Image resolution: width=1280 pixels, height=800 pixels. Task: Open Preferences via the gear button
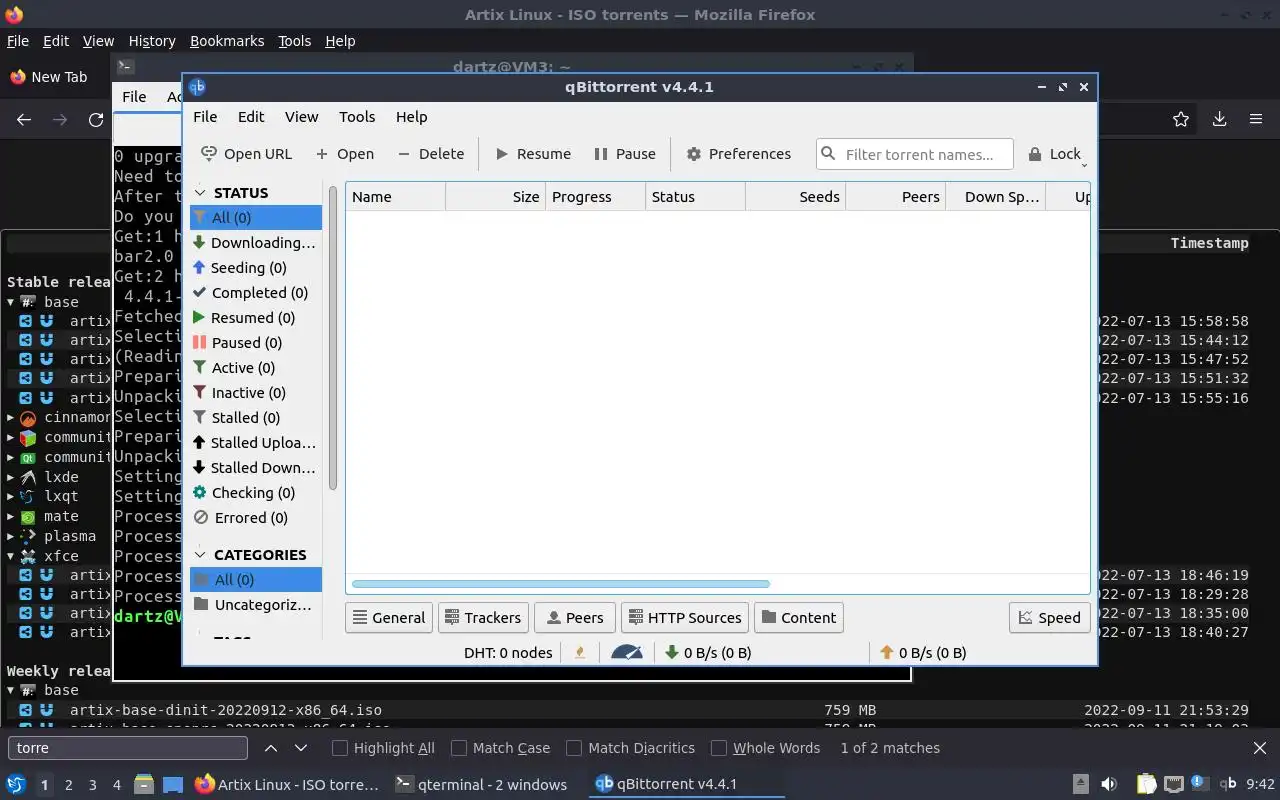click(x=739, y=154)
